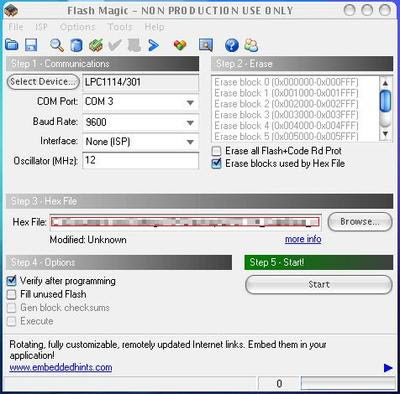Image resolution: width=400 pixels, height=394 pixels.
Task: Click the Oscillator (MHz) input field
Action: pos(140,161)
